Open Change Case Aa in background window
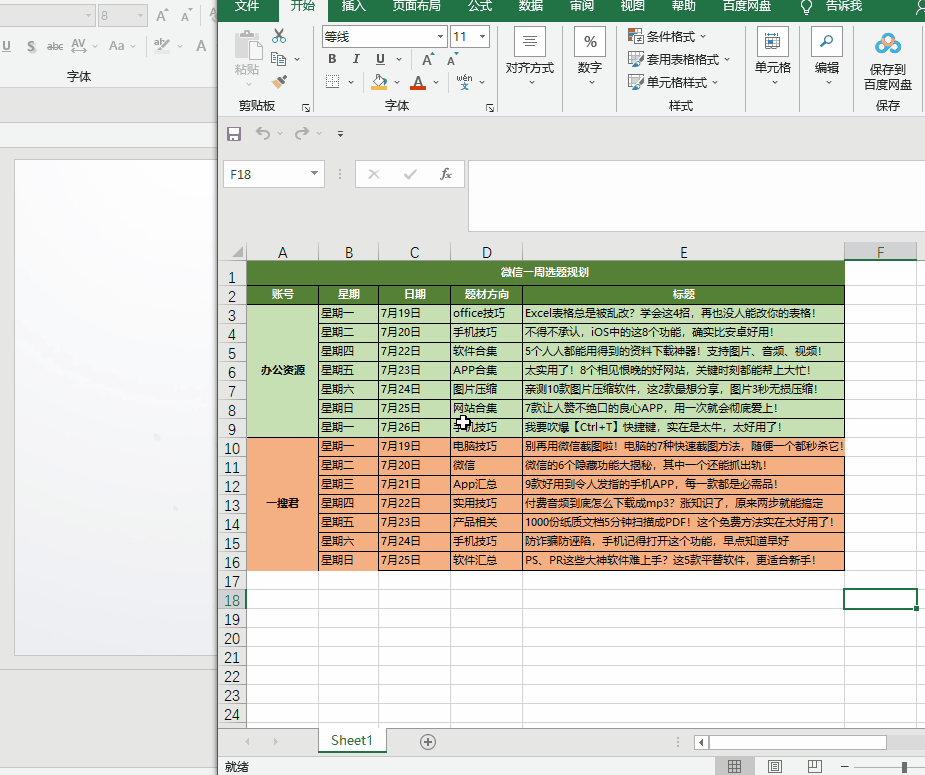 117,46
